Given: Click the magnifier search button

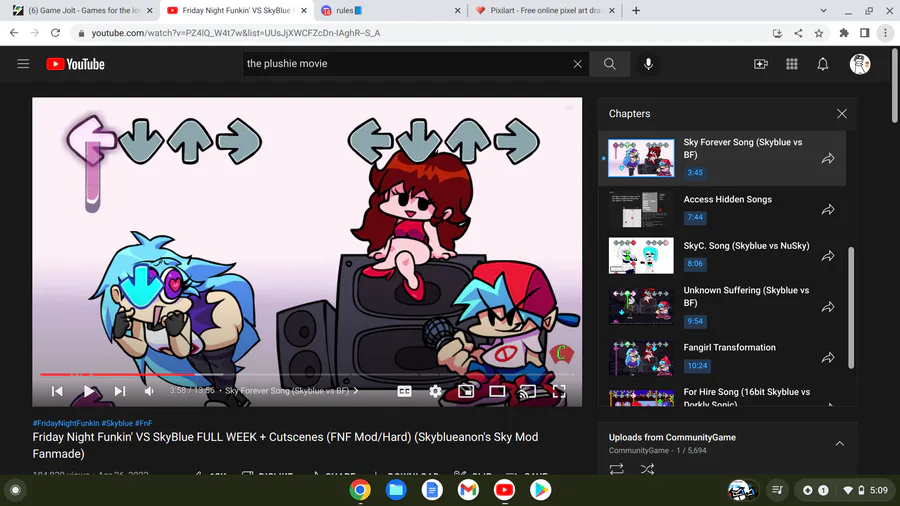Looking at the screenshot, I should click(610, 64).
